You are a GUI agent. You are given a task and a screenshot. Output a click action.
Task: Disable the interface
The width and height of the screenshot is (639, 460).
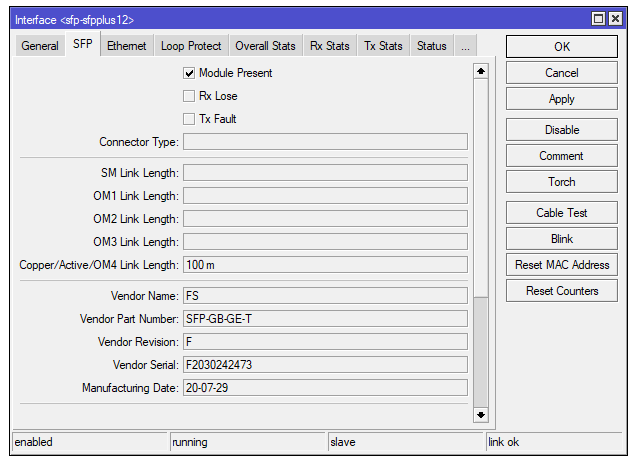click(x=562, y=130)
